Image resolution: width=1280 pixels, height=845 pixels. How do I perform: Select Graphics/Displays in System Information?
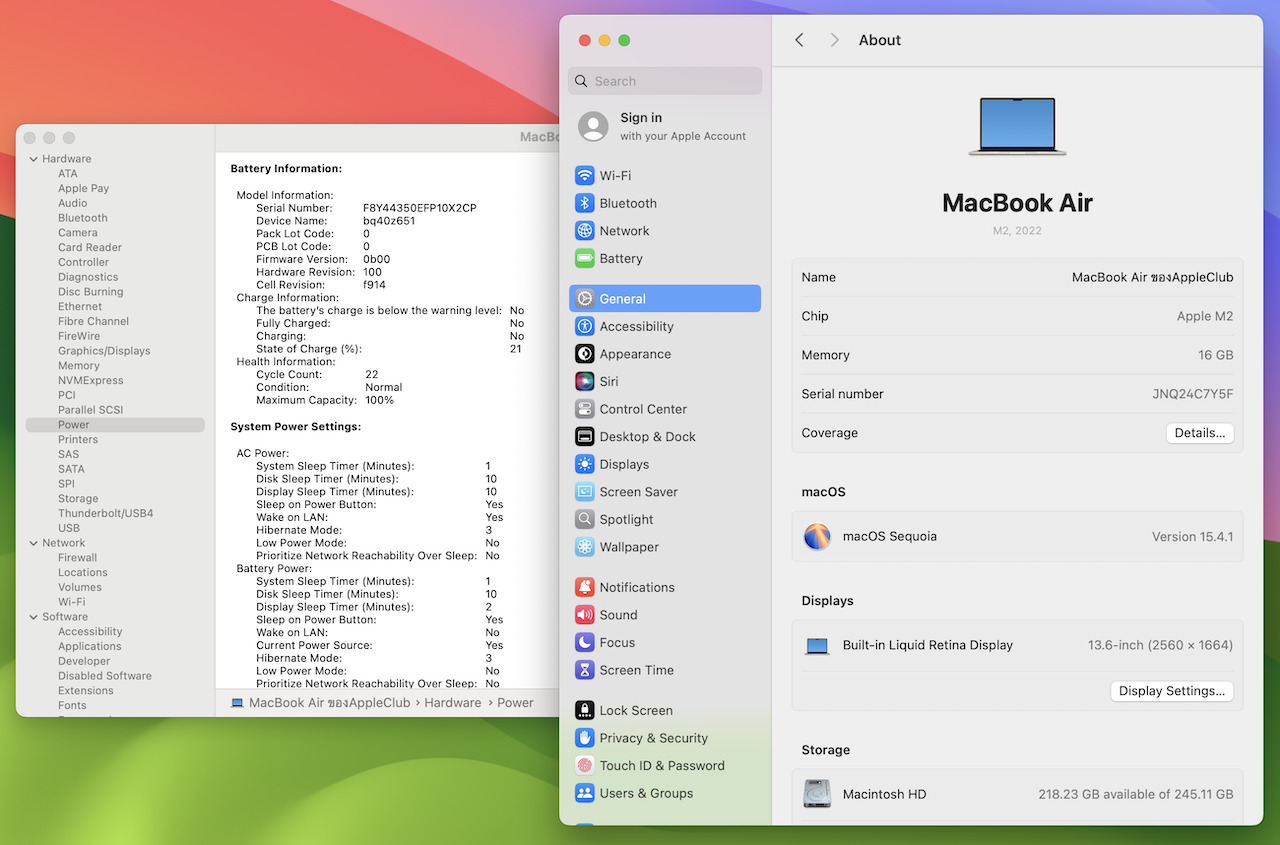(x=104, y=351)
